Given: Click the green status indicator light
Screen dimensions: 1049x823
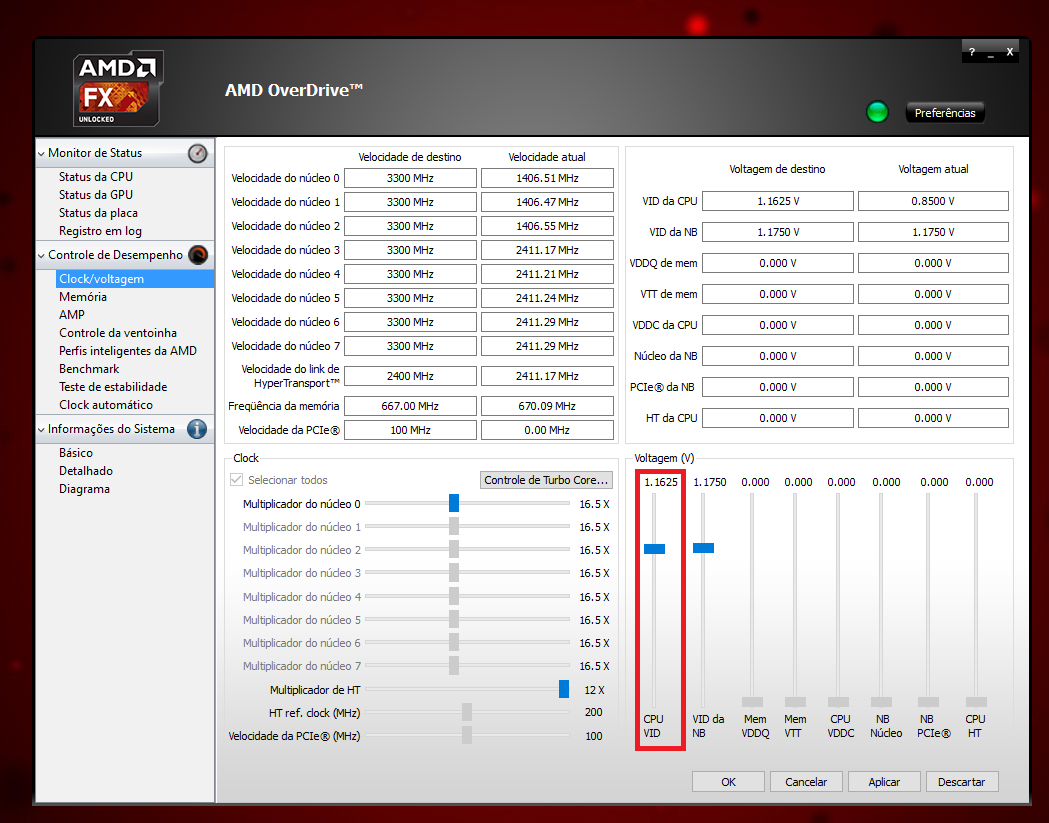Looking at the screenshot, I should click(877, 112).
